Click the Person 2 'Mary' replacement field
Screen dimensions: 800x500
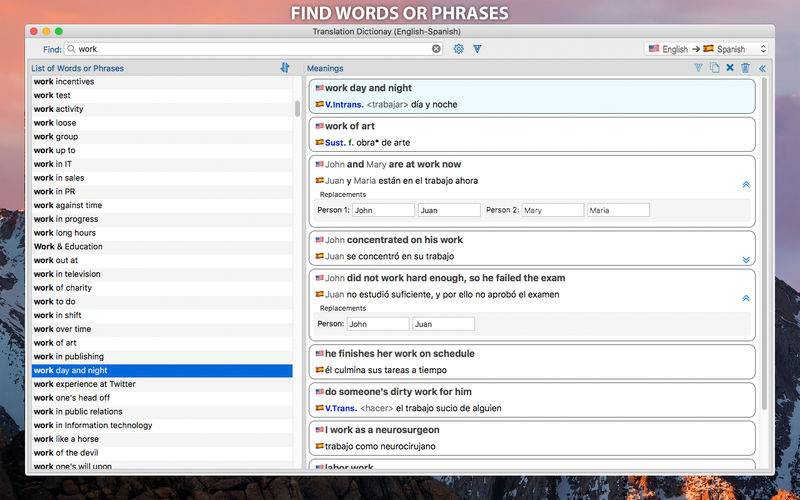tap(551, 210)
